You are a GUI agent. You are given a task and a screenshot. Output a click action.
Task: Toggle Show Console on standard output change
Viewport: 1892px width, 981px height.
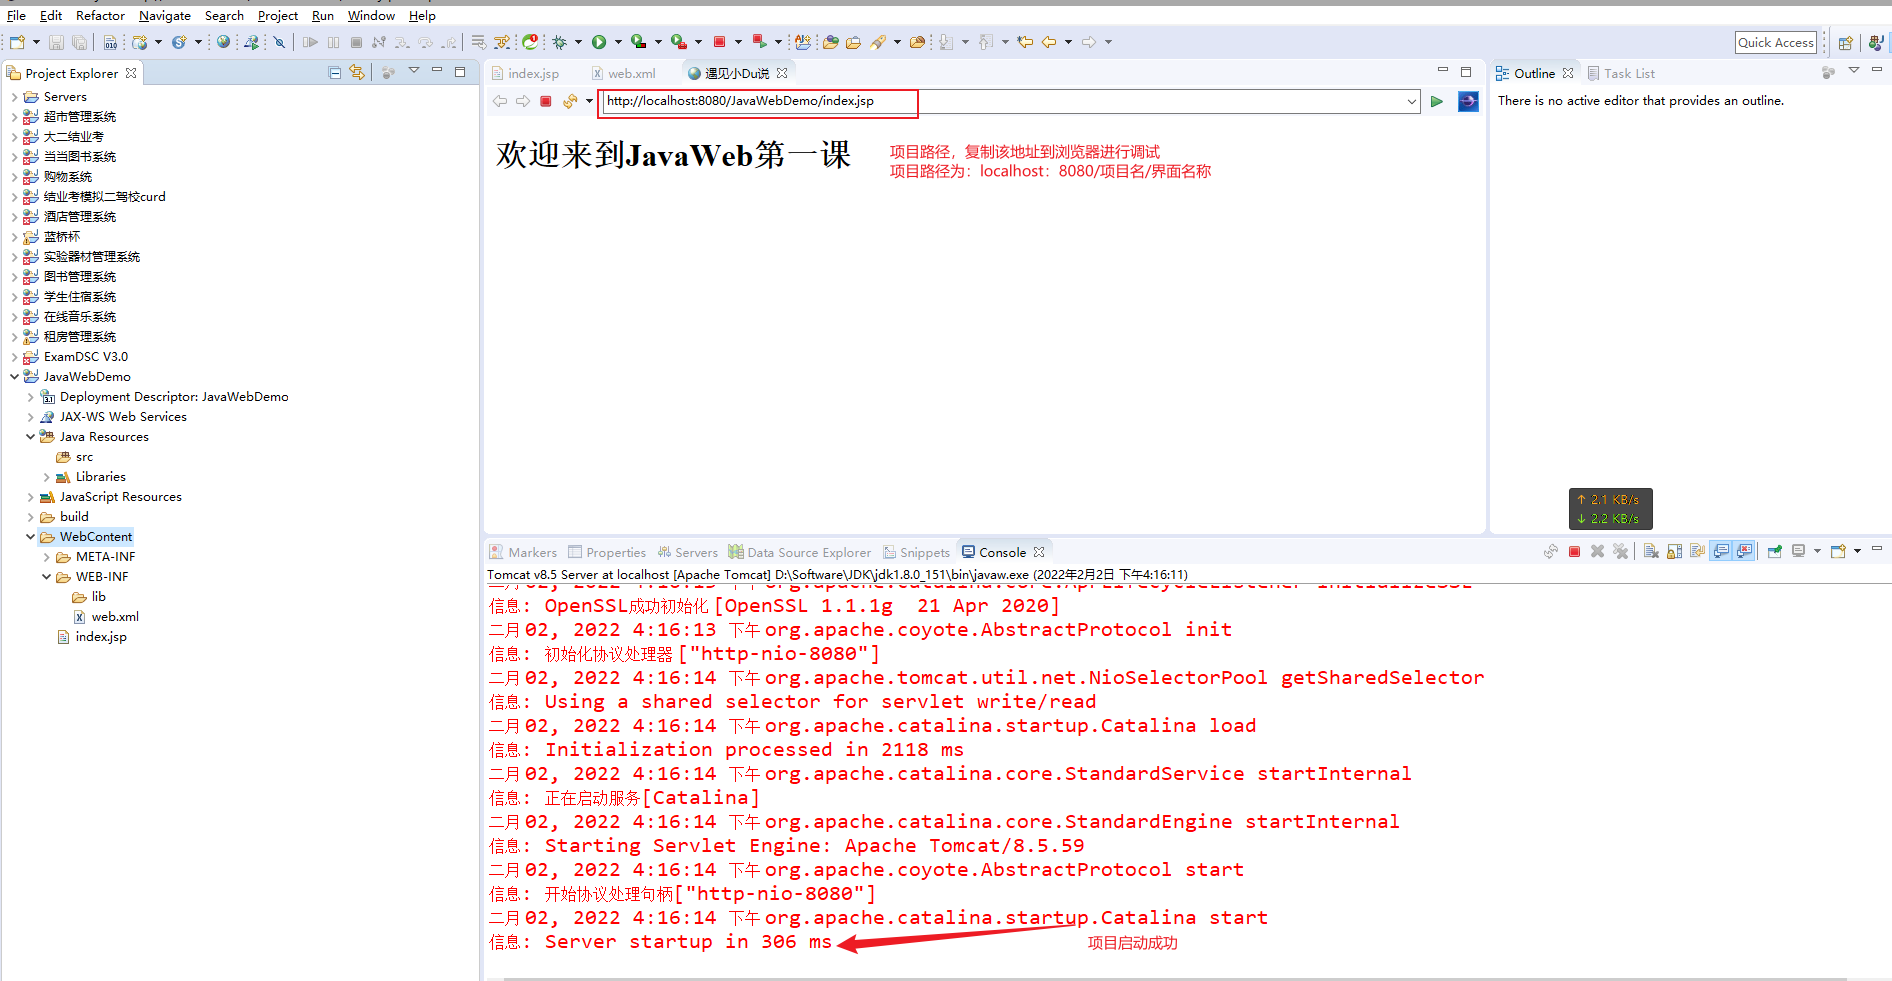[x=1721, y=551]
